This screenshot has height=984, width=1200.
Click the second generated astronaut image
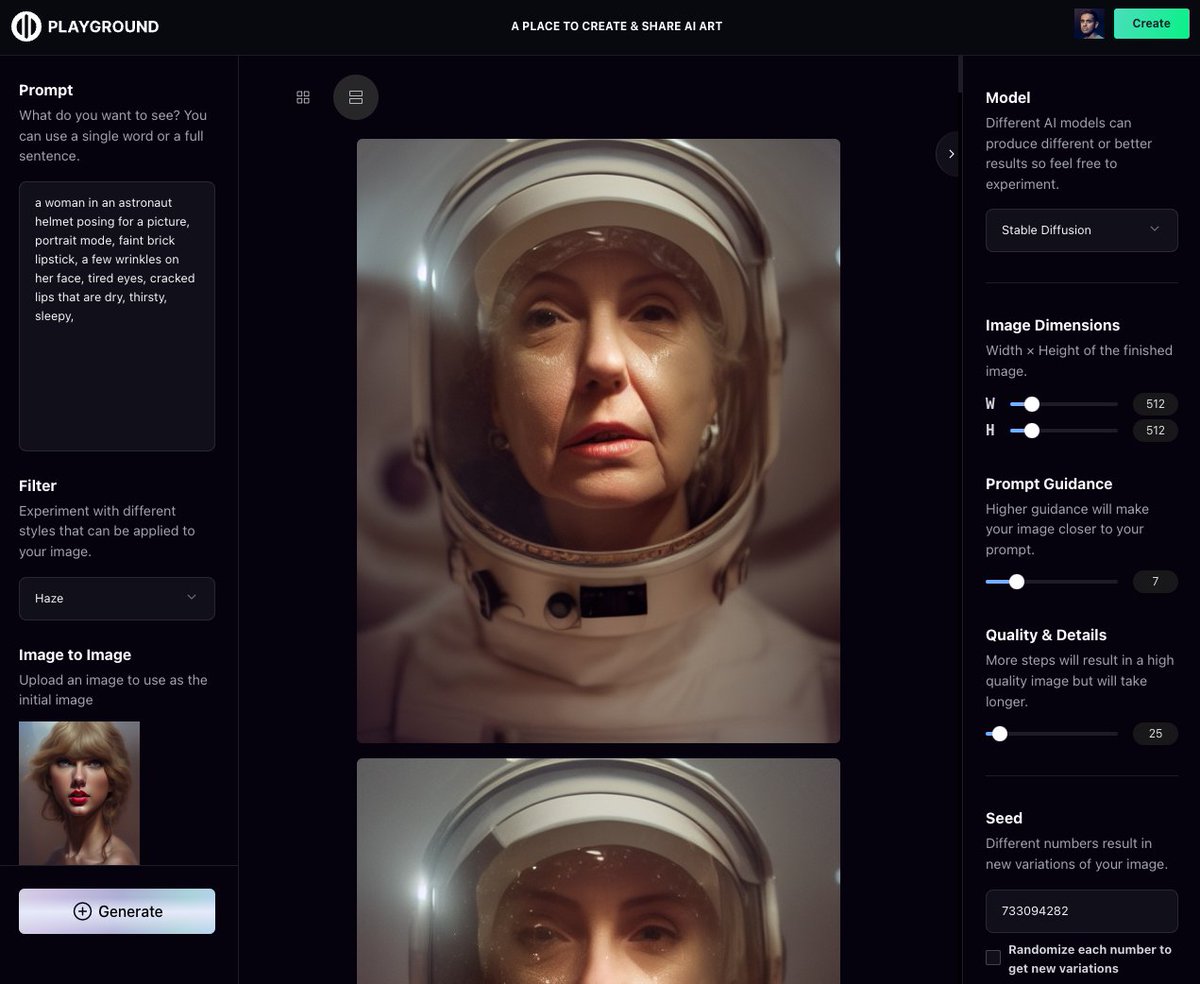[598, 871]
